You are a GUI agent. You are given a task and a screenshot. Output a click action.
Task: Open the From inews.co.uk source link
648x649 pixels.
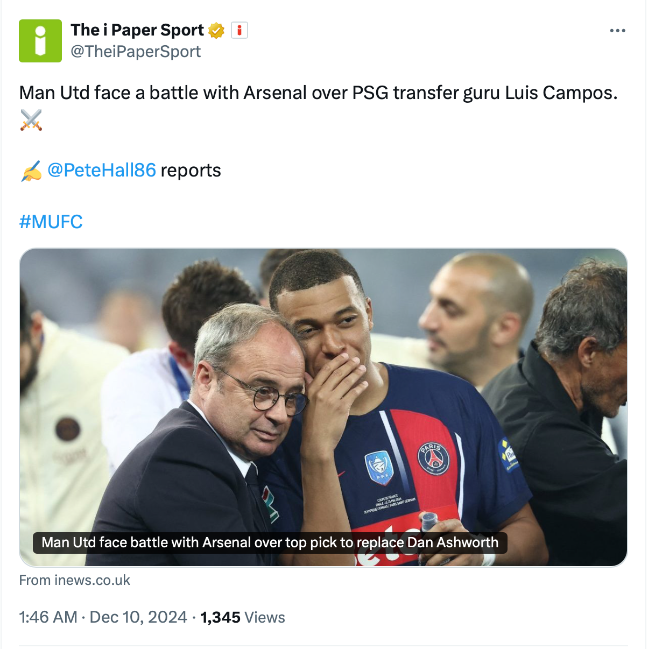[75, 580]
